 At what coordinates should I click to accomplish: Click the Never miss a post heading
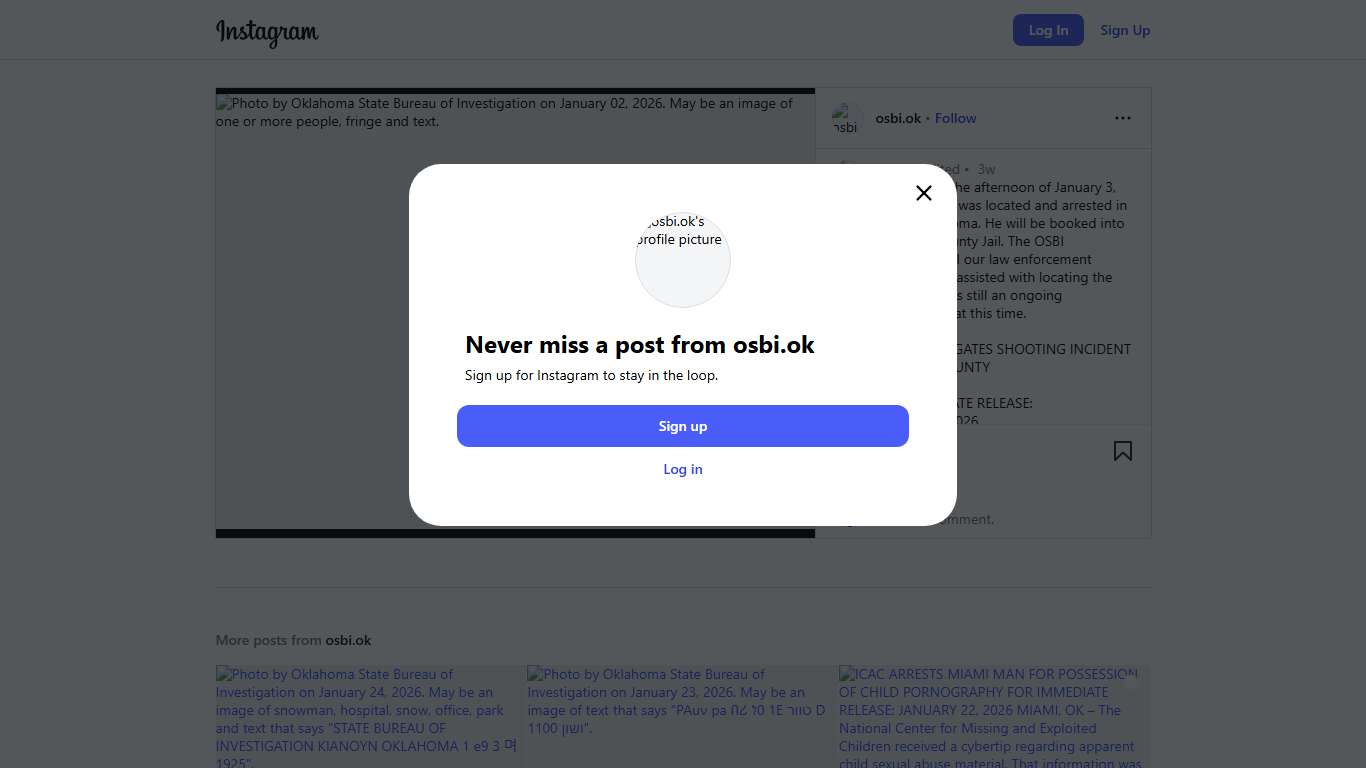[x=640, y=345]
